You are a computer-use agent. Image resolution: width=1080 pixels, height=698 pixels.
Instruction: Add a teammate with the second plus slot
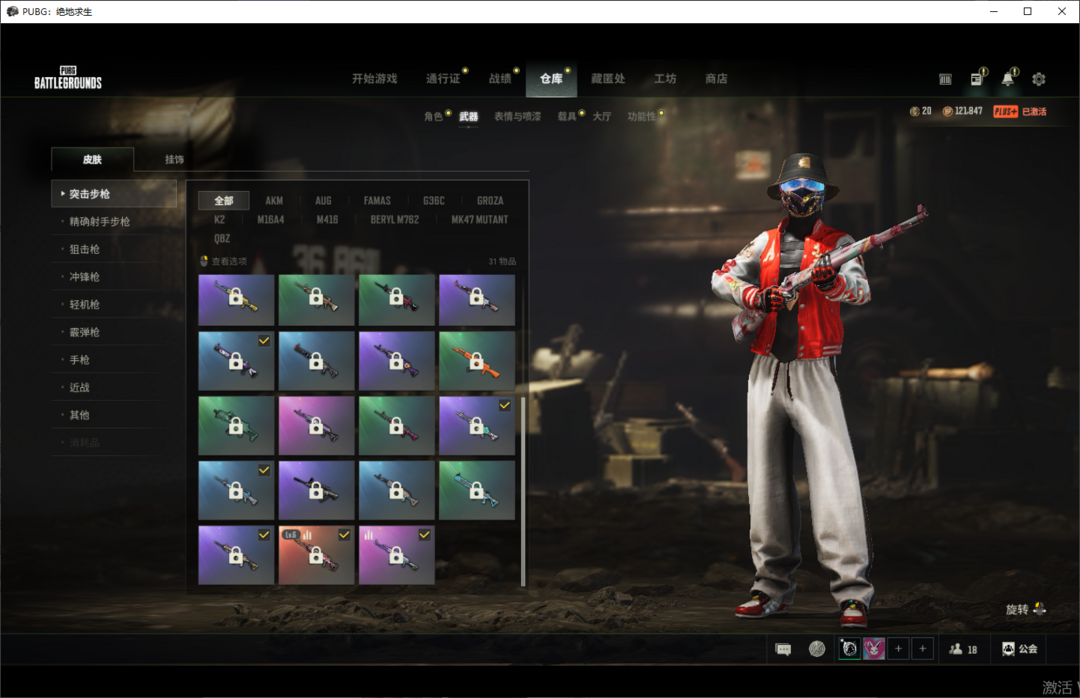pos(923,648)
